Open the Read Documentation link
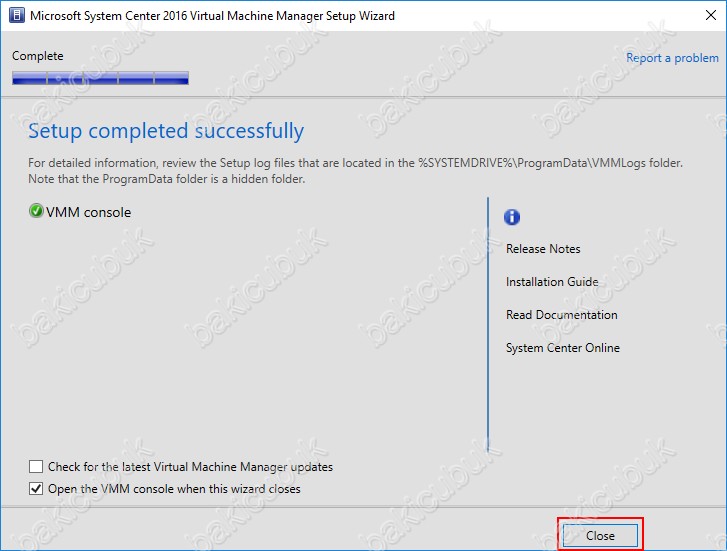727x551 pixels. coord(561,315)
